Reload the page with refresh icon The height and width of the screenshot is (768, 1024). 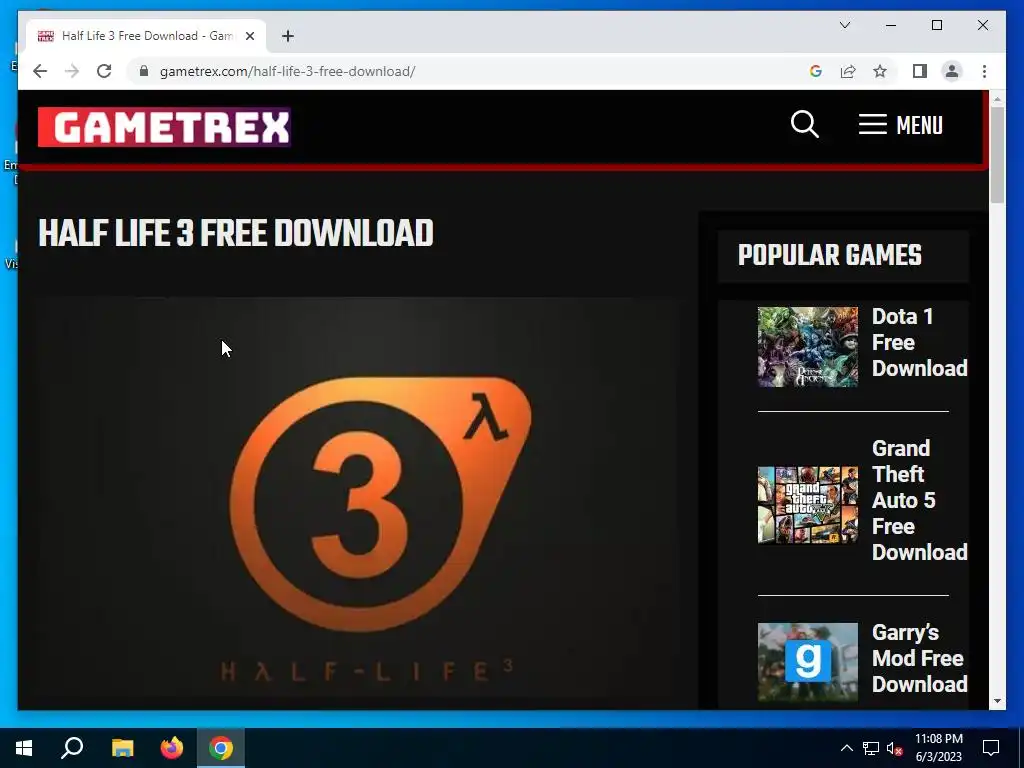104,71
